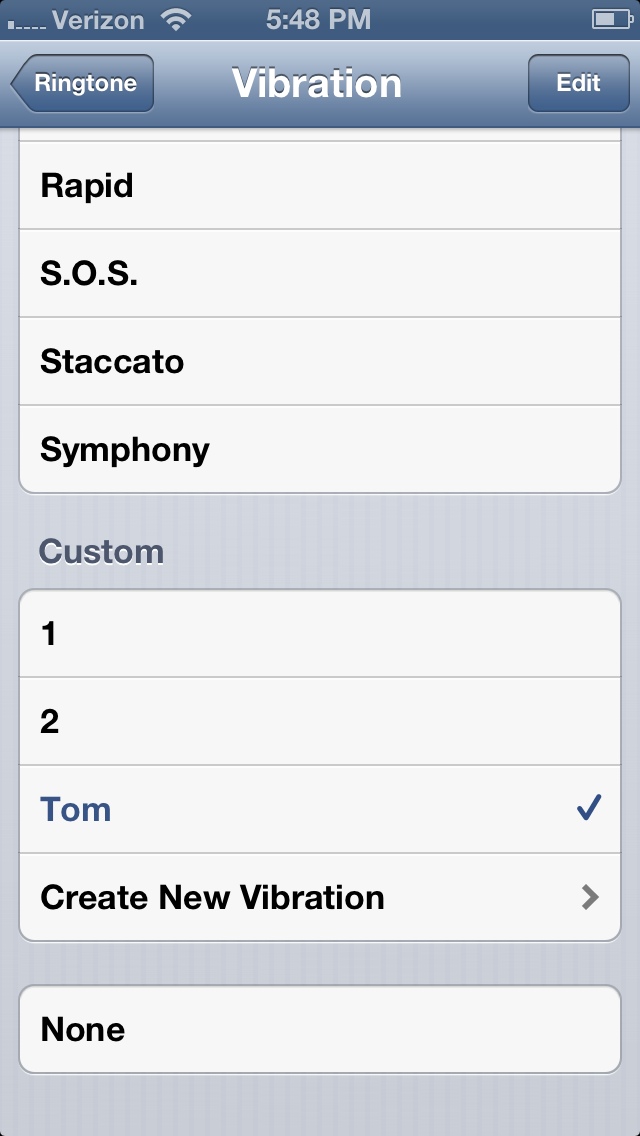Open Create New Vibration
This screenshot has width=640, height=1136.
pos(300,897)
